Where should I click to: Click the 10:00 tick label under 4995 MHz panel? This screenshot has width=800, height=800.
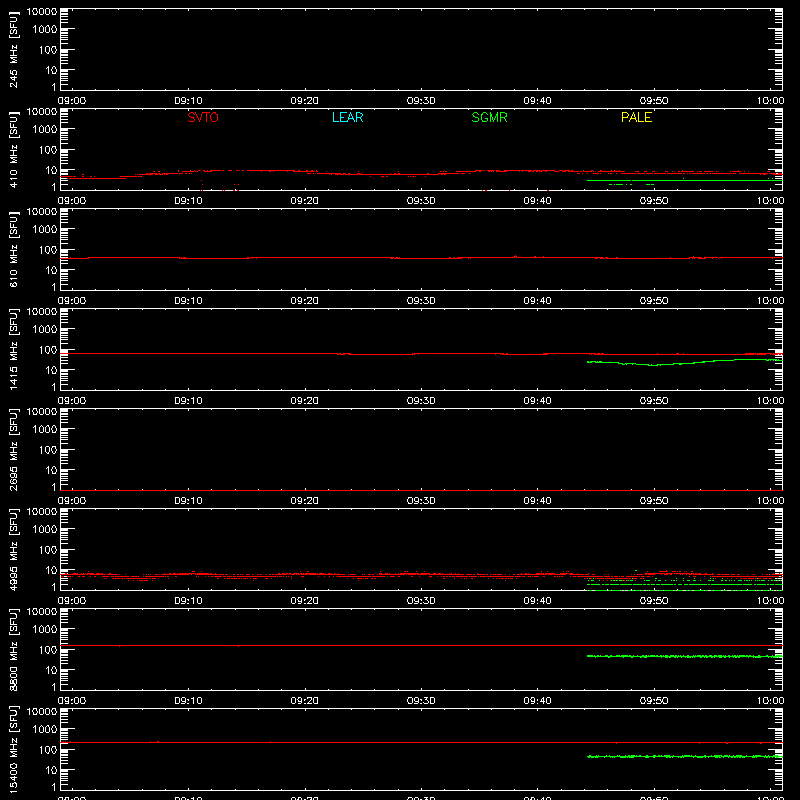[770, 601]
